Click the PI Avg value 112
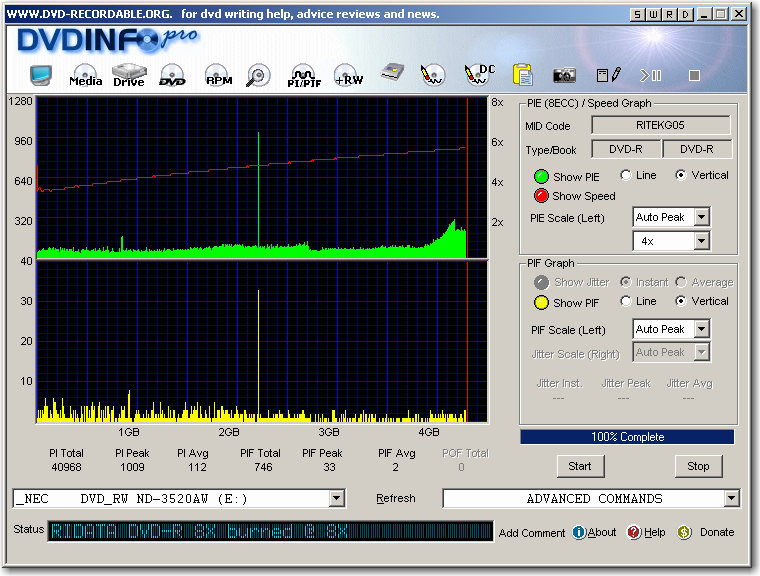 tap(197, 467)
